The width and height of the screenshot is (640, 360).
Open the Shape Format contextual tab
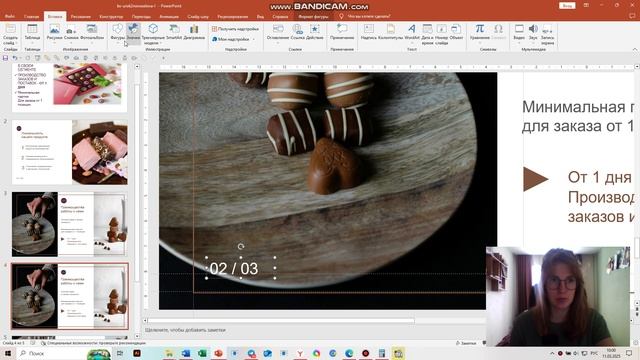[x=313, y=16]
